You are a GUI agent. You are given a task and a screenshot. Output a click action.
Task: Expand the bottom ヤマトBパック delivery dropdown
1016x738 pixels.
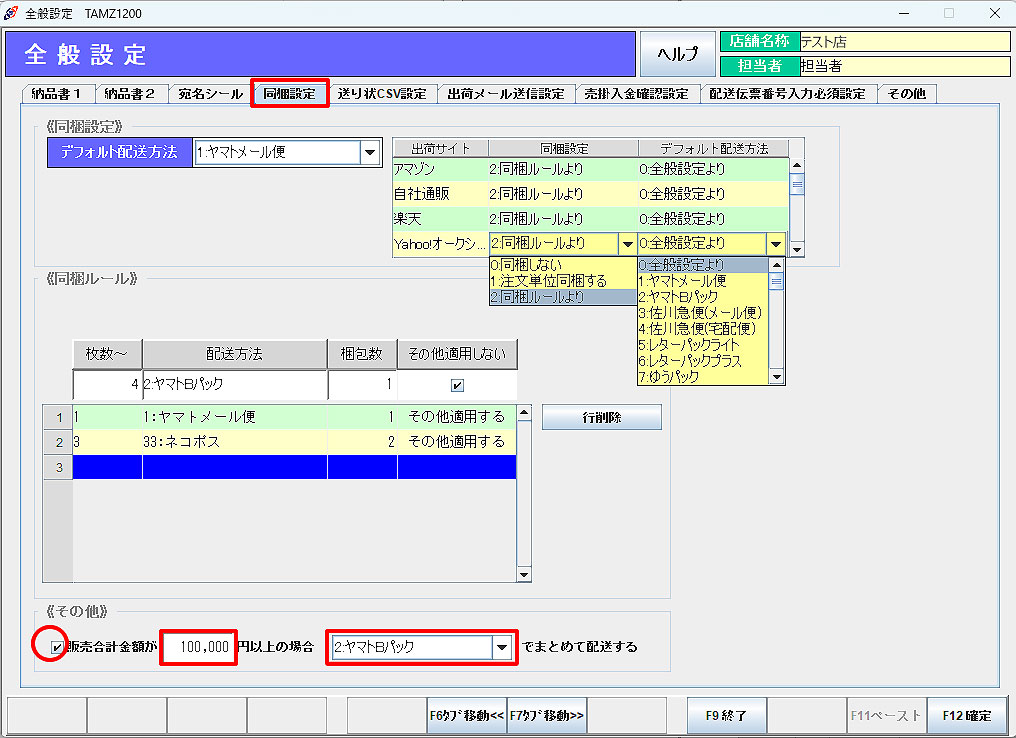tap(502, 647)
